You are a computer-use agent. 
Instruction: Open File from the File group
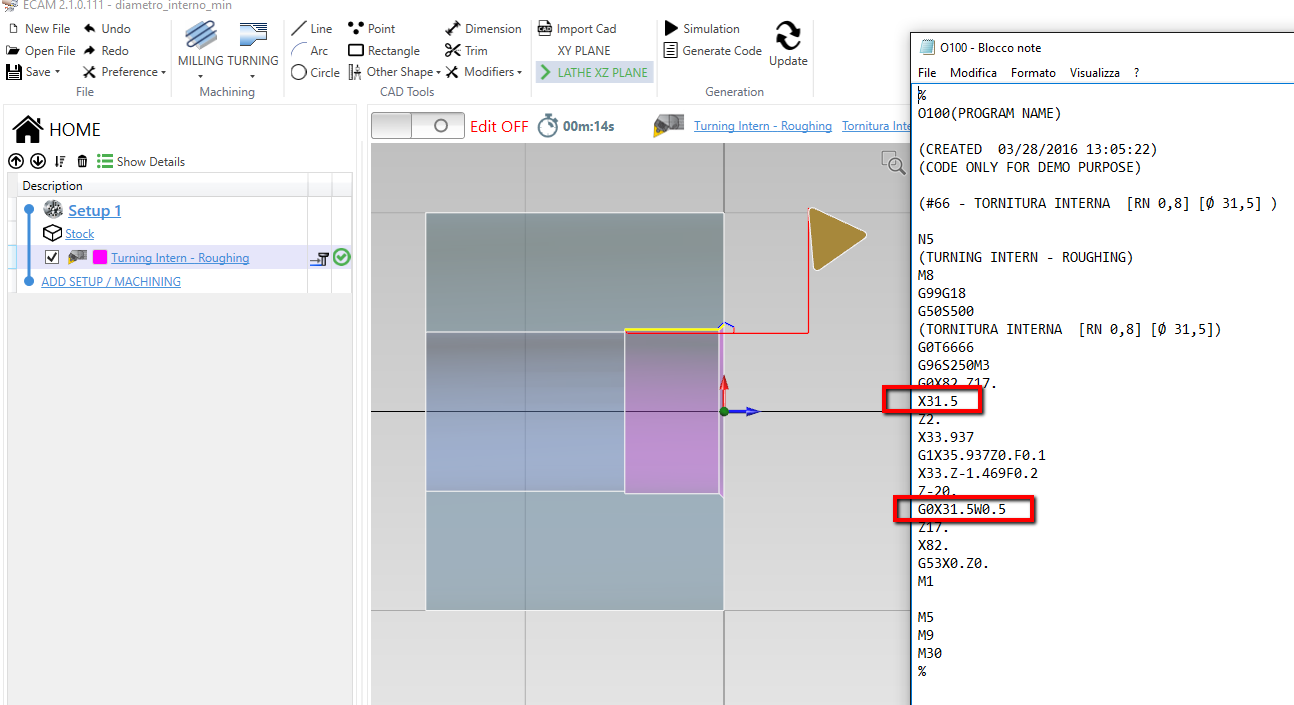click(40, 51)
